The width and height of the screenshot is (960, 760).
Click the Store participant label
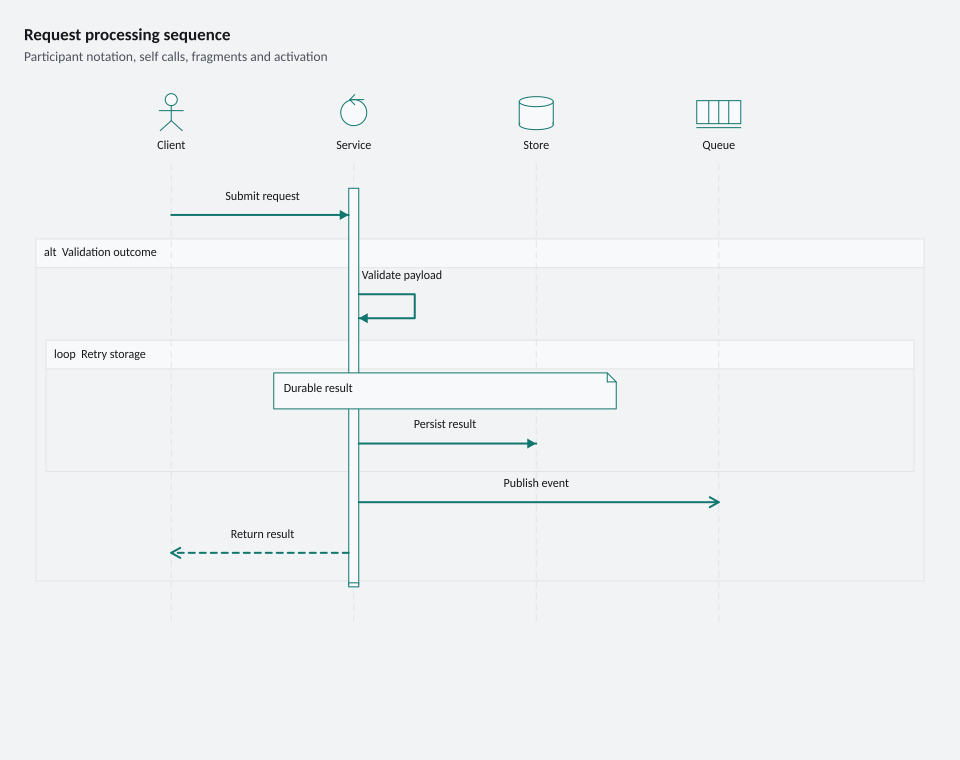click(x=536, y=145)
